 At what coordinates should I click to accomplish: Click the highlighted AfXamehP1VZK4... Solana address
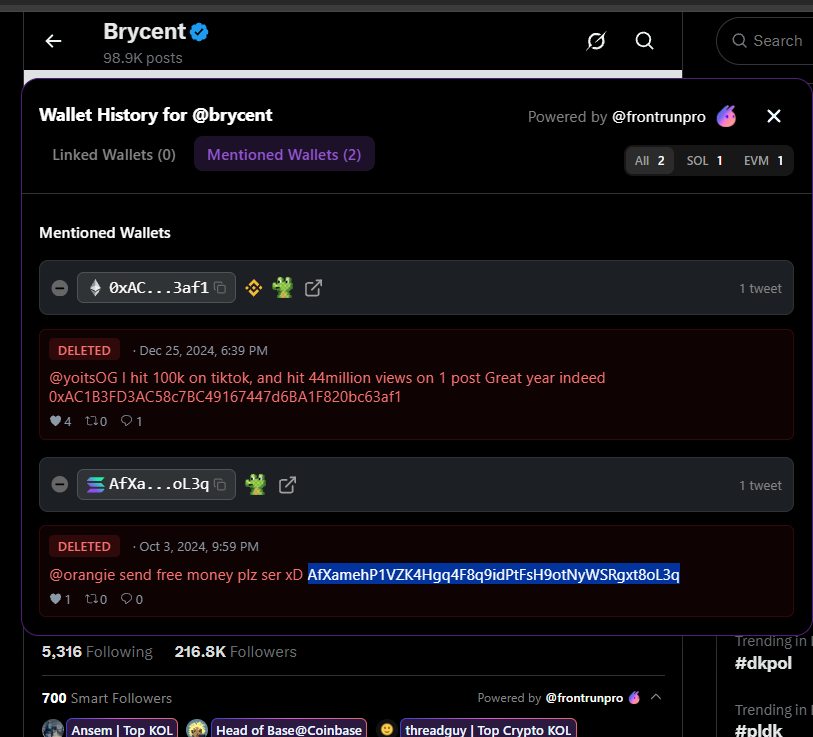click(493, 574)
